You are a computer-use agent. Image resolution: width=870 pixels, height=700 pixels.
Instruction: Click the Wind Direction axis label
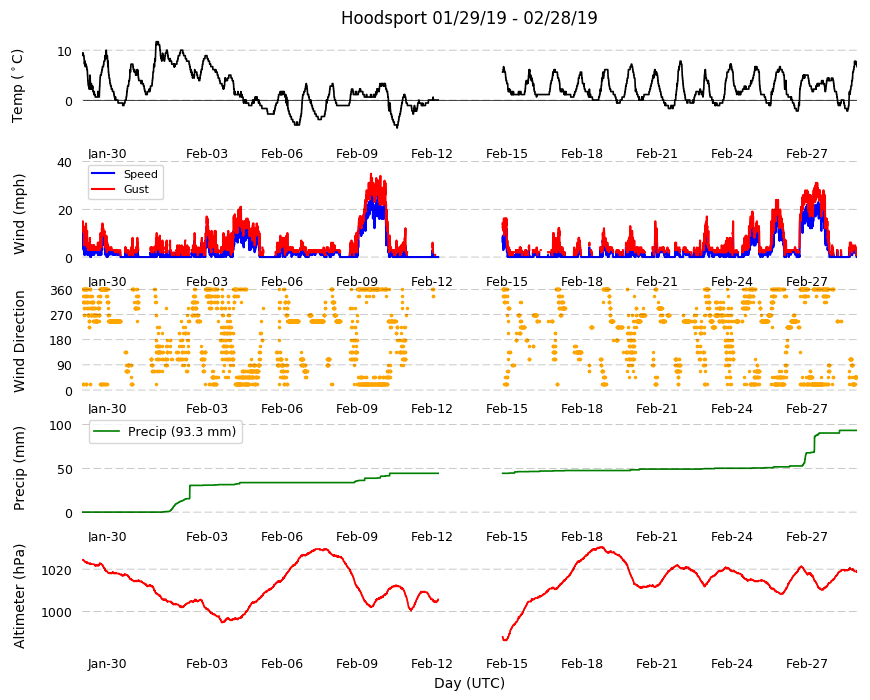(19, 342)
